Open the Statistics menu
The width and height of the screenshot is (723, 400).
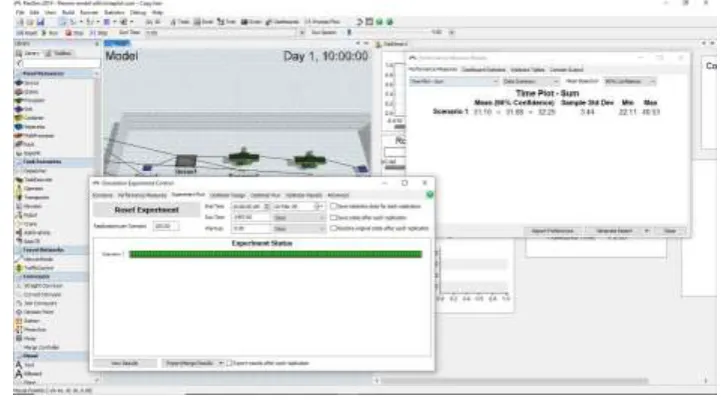[114, 12]
